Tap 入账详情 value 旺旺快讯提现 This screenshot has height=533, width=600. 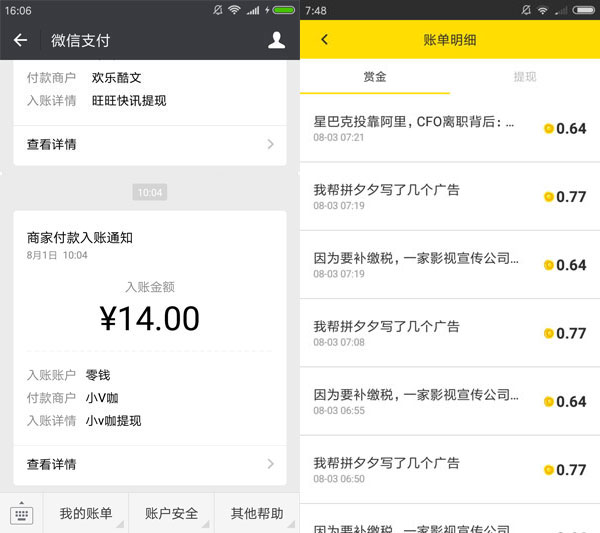coord(129,101)
